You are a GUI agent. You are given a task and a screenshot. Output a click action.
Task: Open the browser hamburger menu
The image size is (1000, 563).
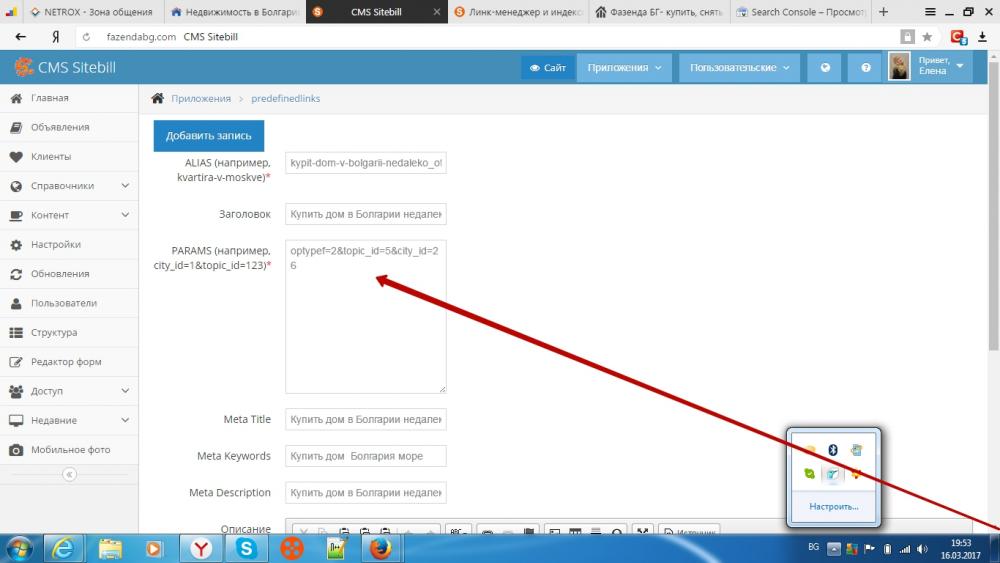(x=930, y=11)
